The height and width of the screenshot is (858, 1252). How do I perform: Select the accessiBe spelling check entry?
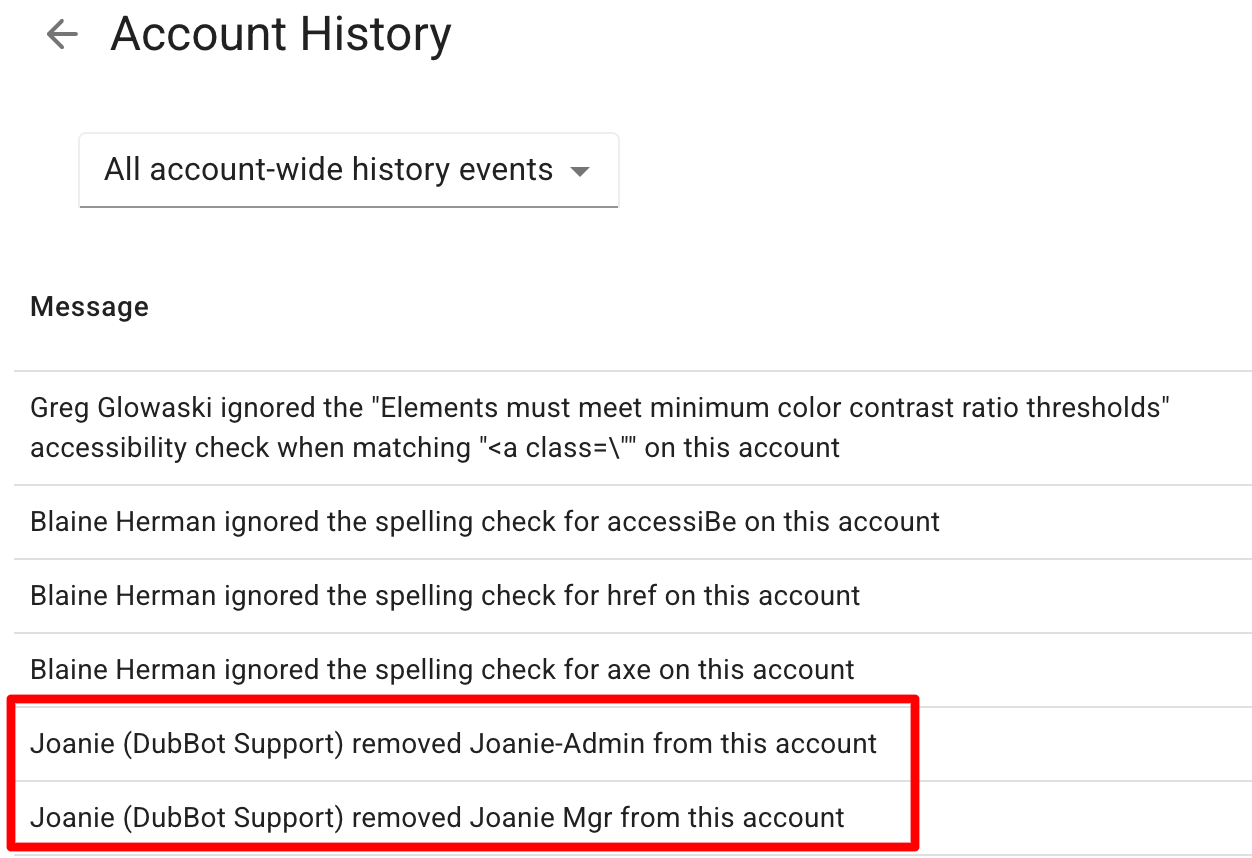[485, 521]
